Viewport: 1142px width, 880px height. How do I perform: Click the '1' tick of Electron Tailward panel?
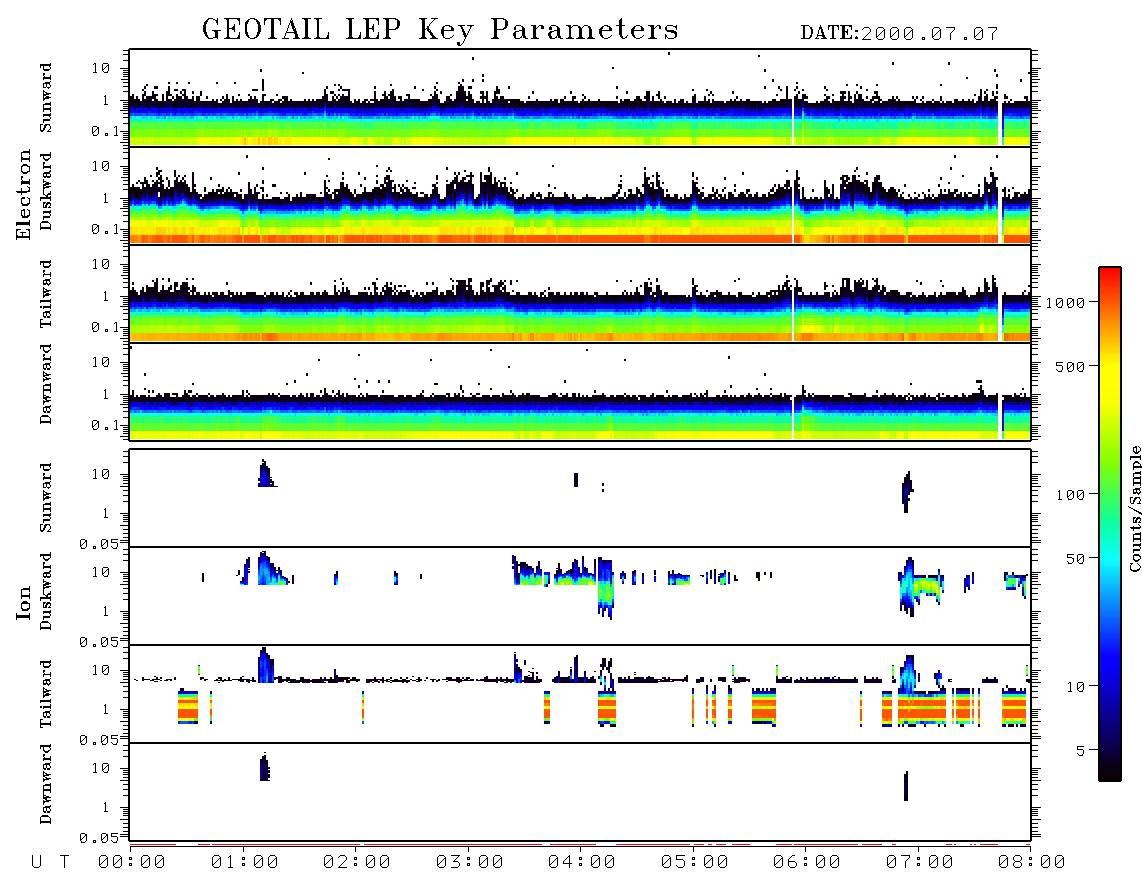tap(106, 296)
